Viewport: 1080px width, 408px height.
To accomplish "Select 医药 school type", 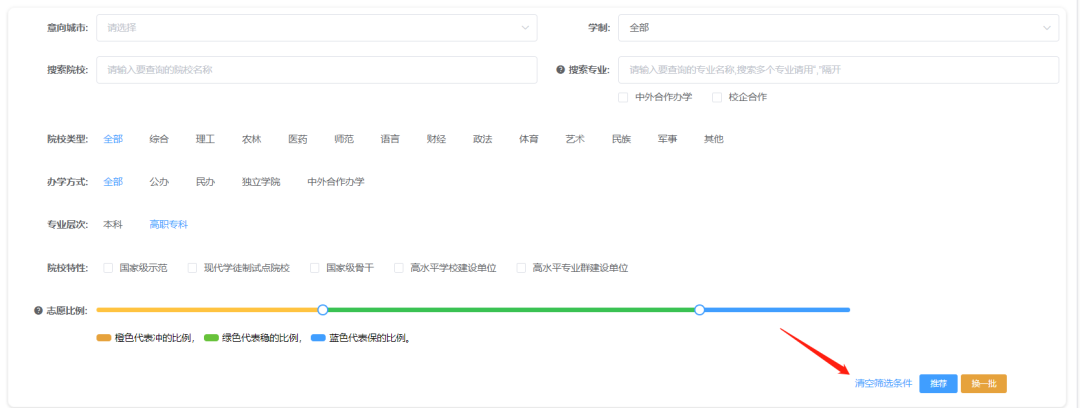I will click(298, 139).
